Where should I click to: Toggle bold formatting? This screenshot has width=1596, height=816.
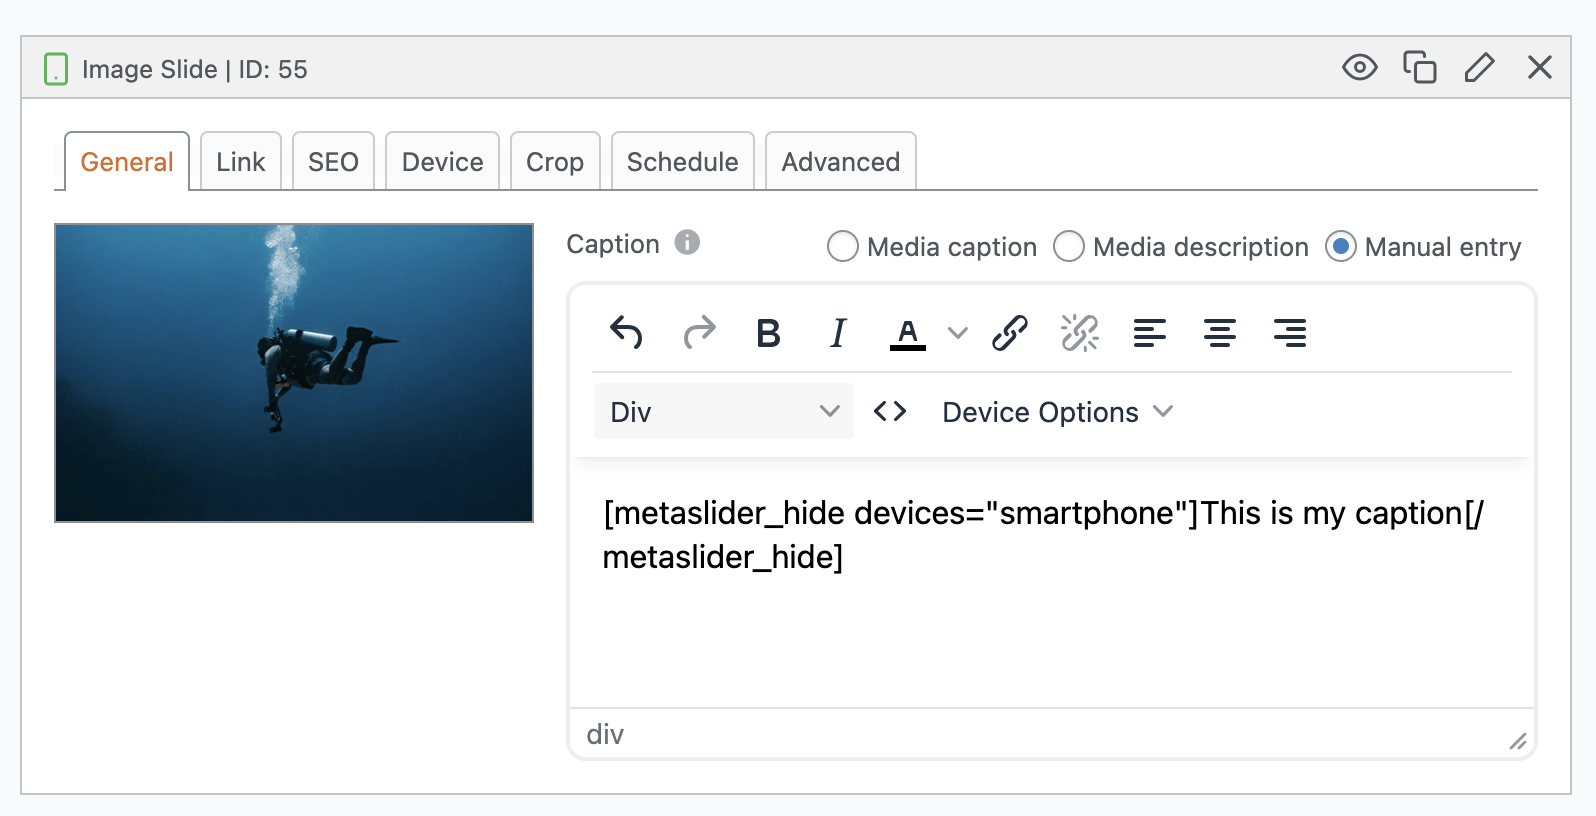pyautogui.click(x=768, y=332)
